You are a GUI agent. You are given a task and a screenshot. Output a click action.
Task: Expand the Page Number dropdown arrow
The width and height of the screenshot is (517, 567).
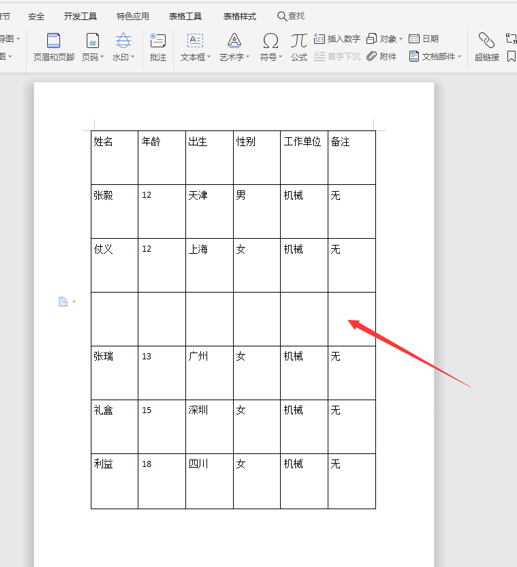pyautogui.click(x=102, y=57)
